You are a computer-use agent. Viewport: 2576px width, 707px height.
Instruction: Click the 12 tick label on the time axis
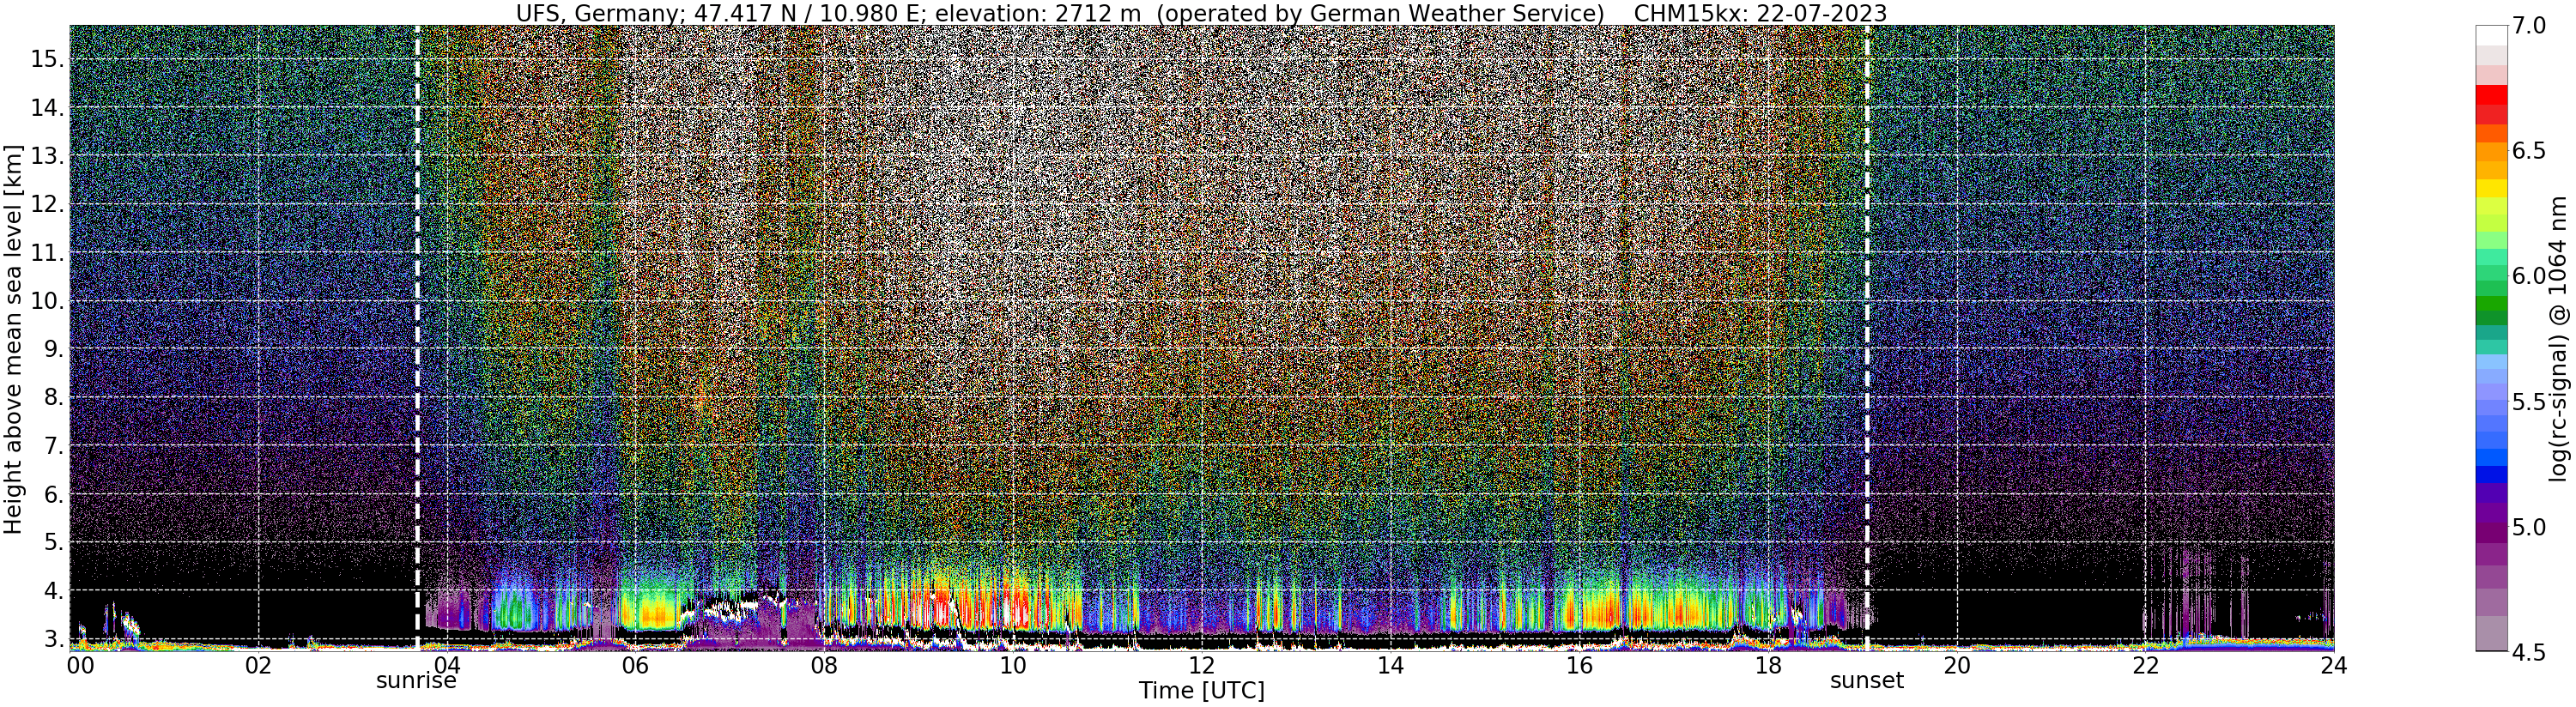coord(1201,665)
